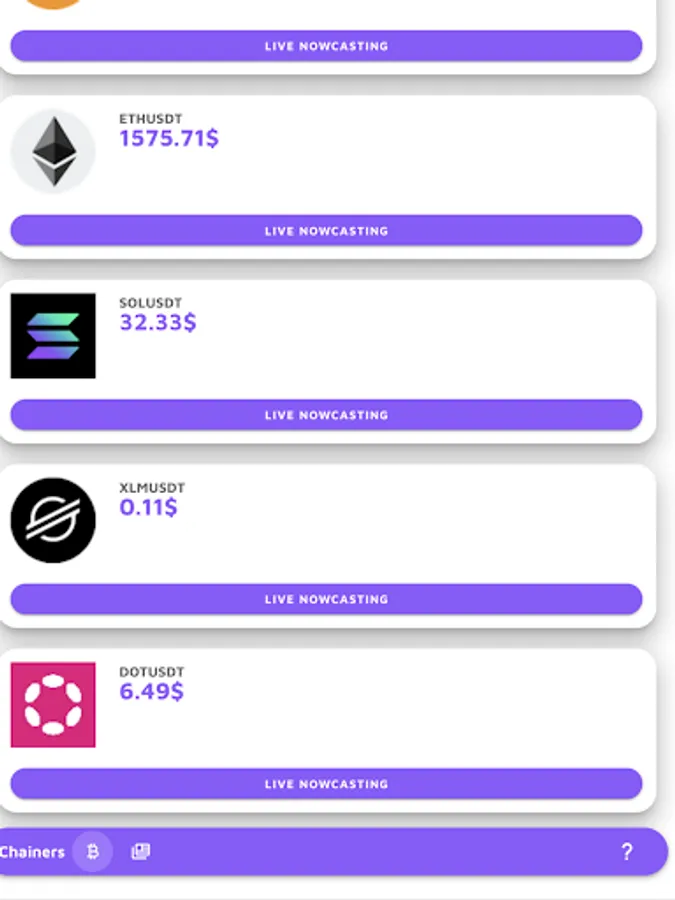Open the news icon in bottom bar
This screenshot has height=900, width=675.
click(x=140, y=852)
